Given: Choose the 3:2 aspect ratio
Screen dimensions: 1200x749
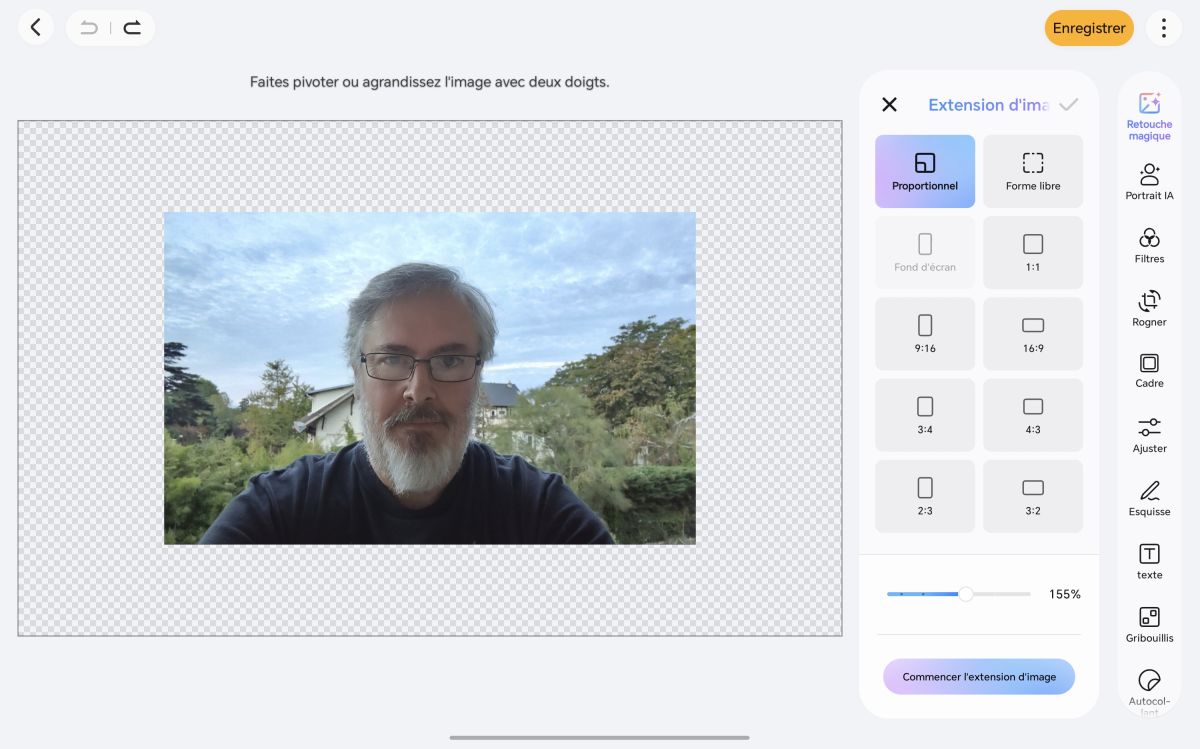Looking at the screenshot, I should point(1033,496).
